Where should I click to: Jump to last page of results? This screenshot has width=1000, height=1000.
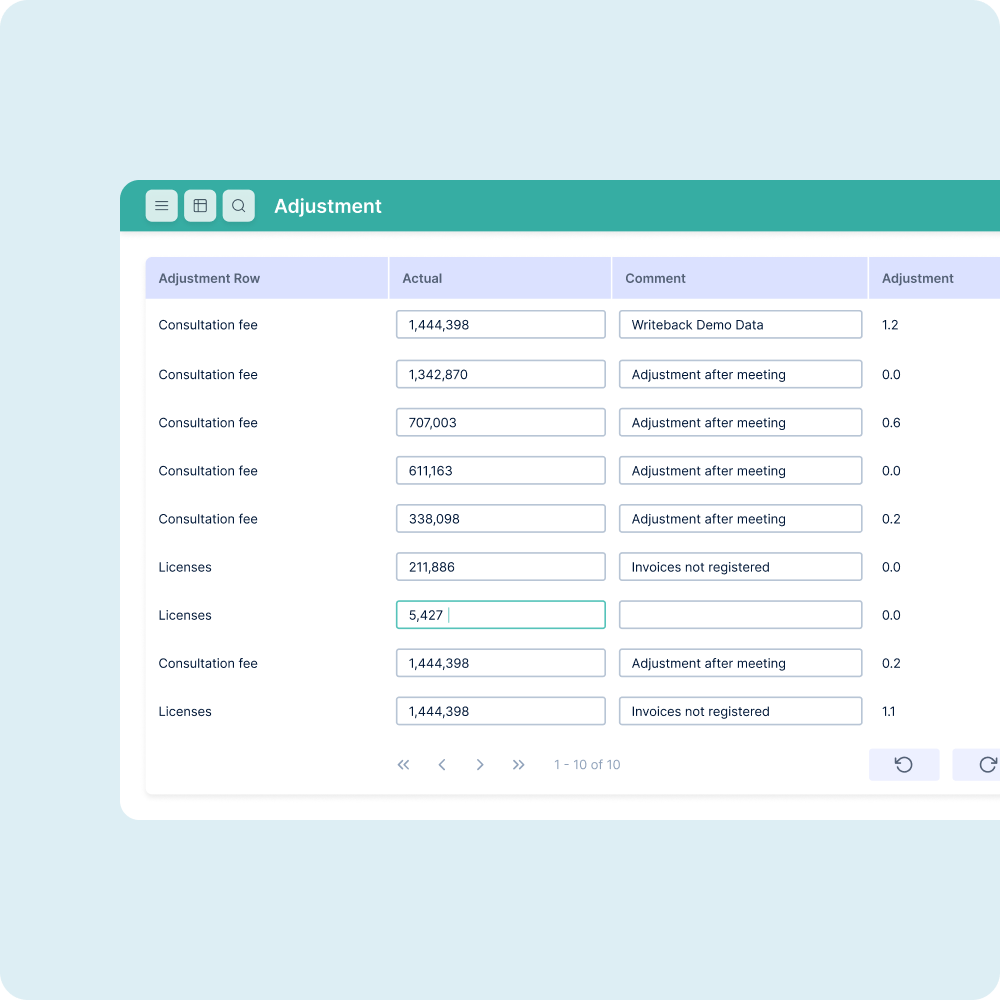518,765
